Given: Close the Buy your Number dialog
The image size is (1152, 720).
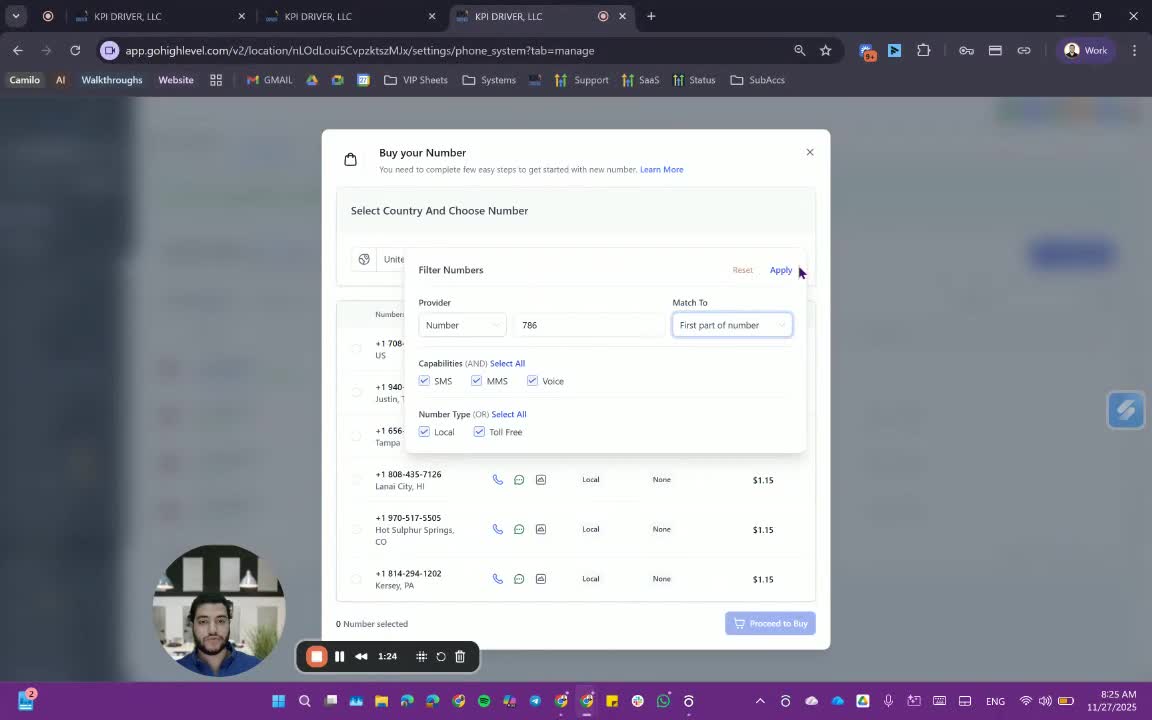Looking at the screenshot, I should 810,152.
